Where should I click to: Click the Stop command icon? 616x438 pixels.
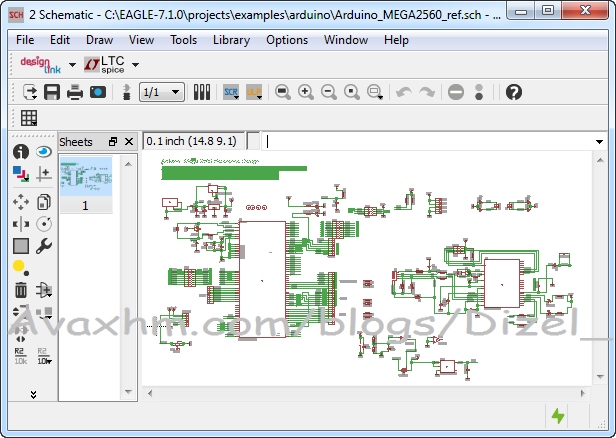[x=456, y=92]
